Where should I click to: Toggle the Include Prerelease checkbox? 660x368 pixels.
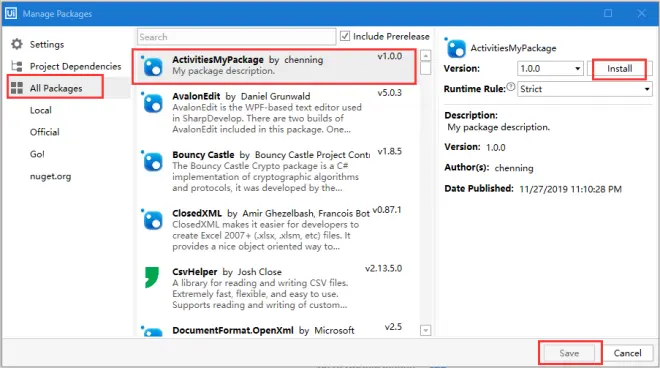(345, 36)
